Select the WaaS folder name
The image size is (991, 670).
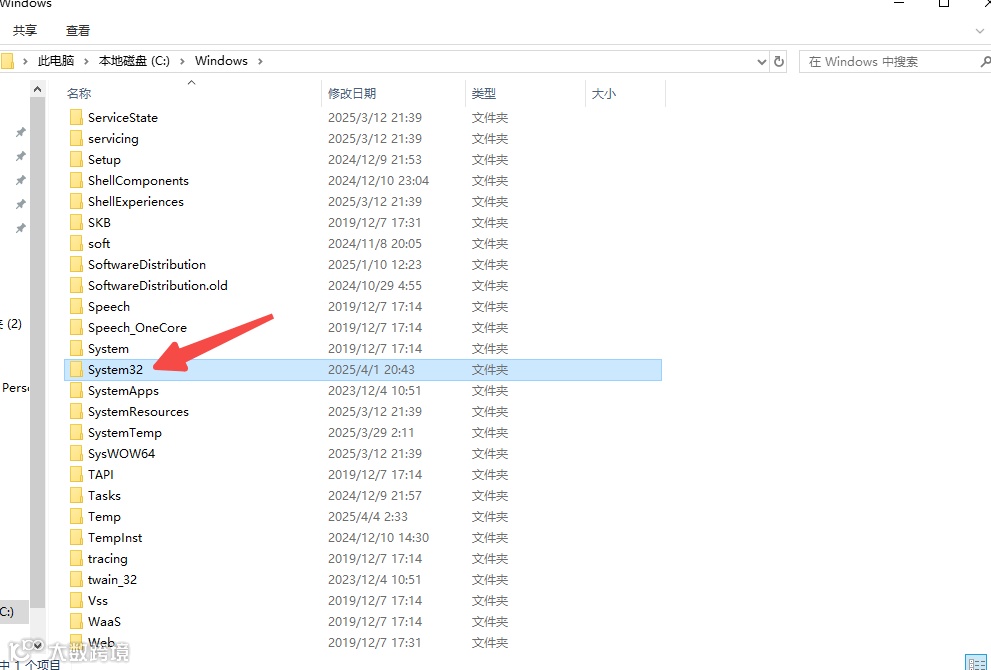click(104, 621)
